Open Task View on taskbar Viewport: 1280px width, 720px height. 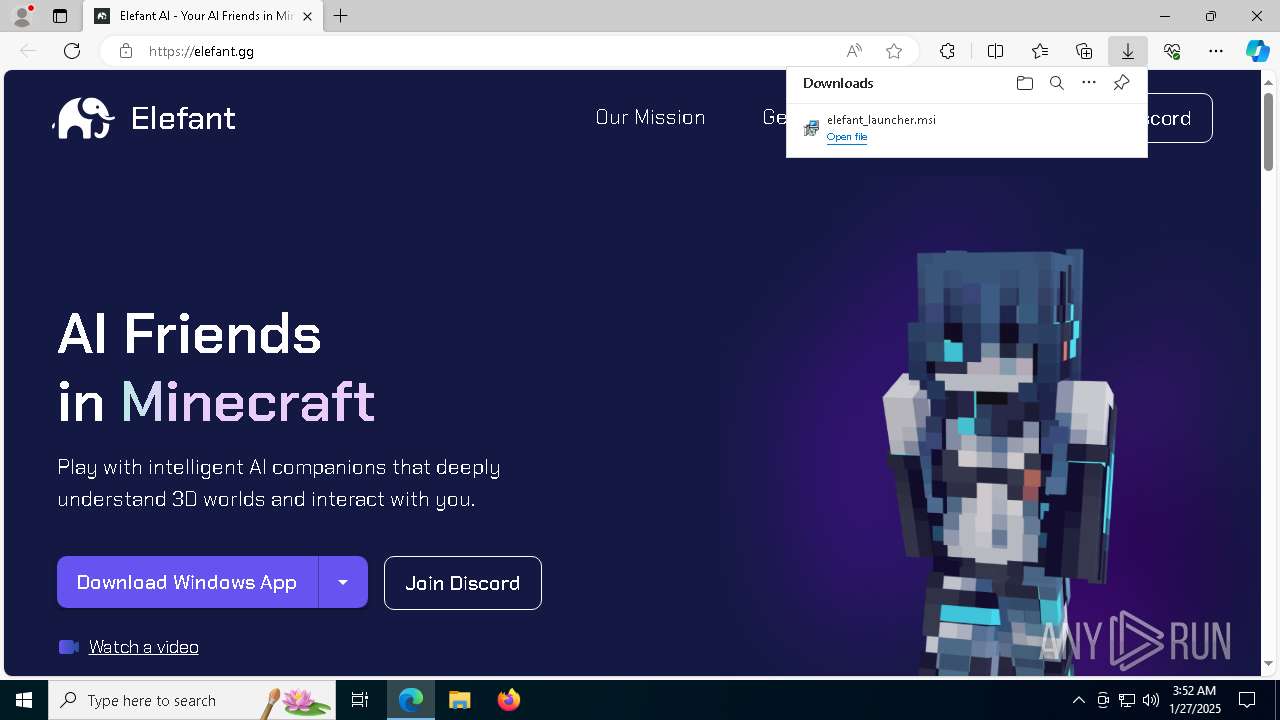click(360, 700)
